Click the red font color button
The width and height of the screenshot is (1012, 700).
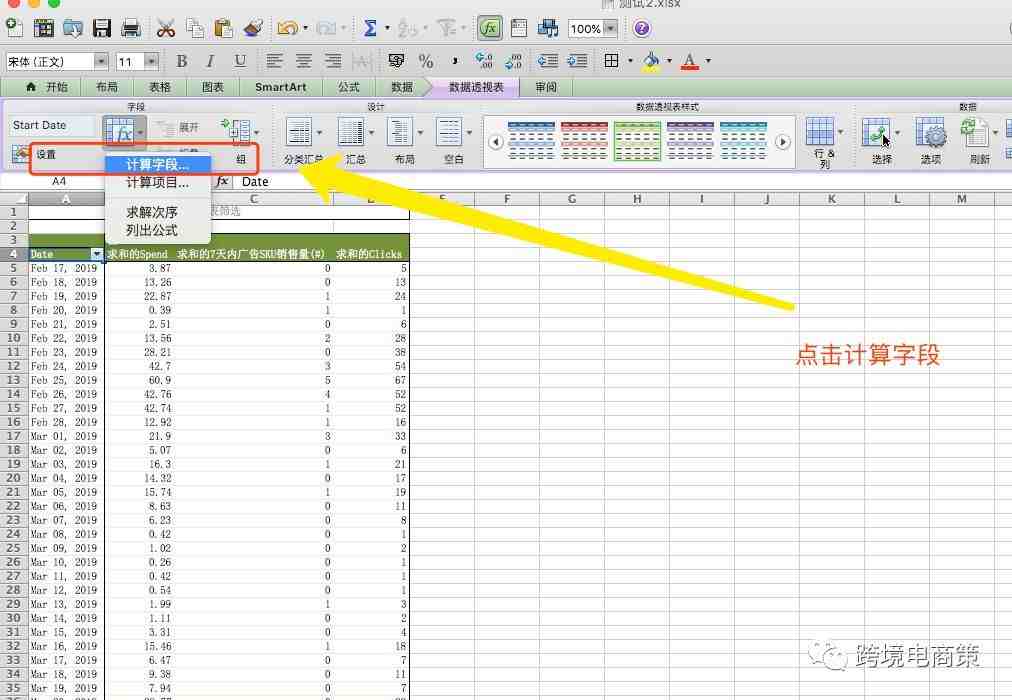689,61
